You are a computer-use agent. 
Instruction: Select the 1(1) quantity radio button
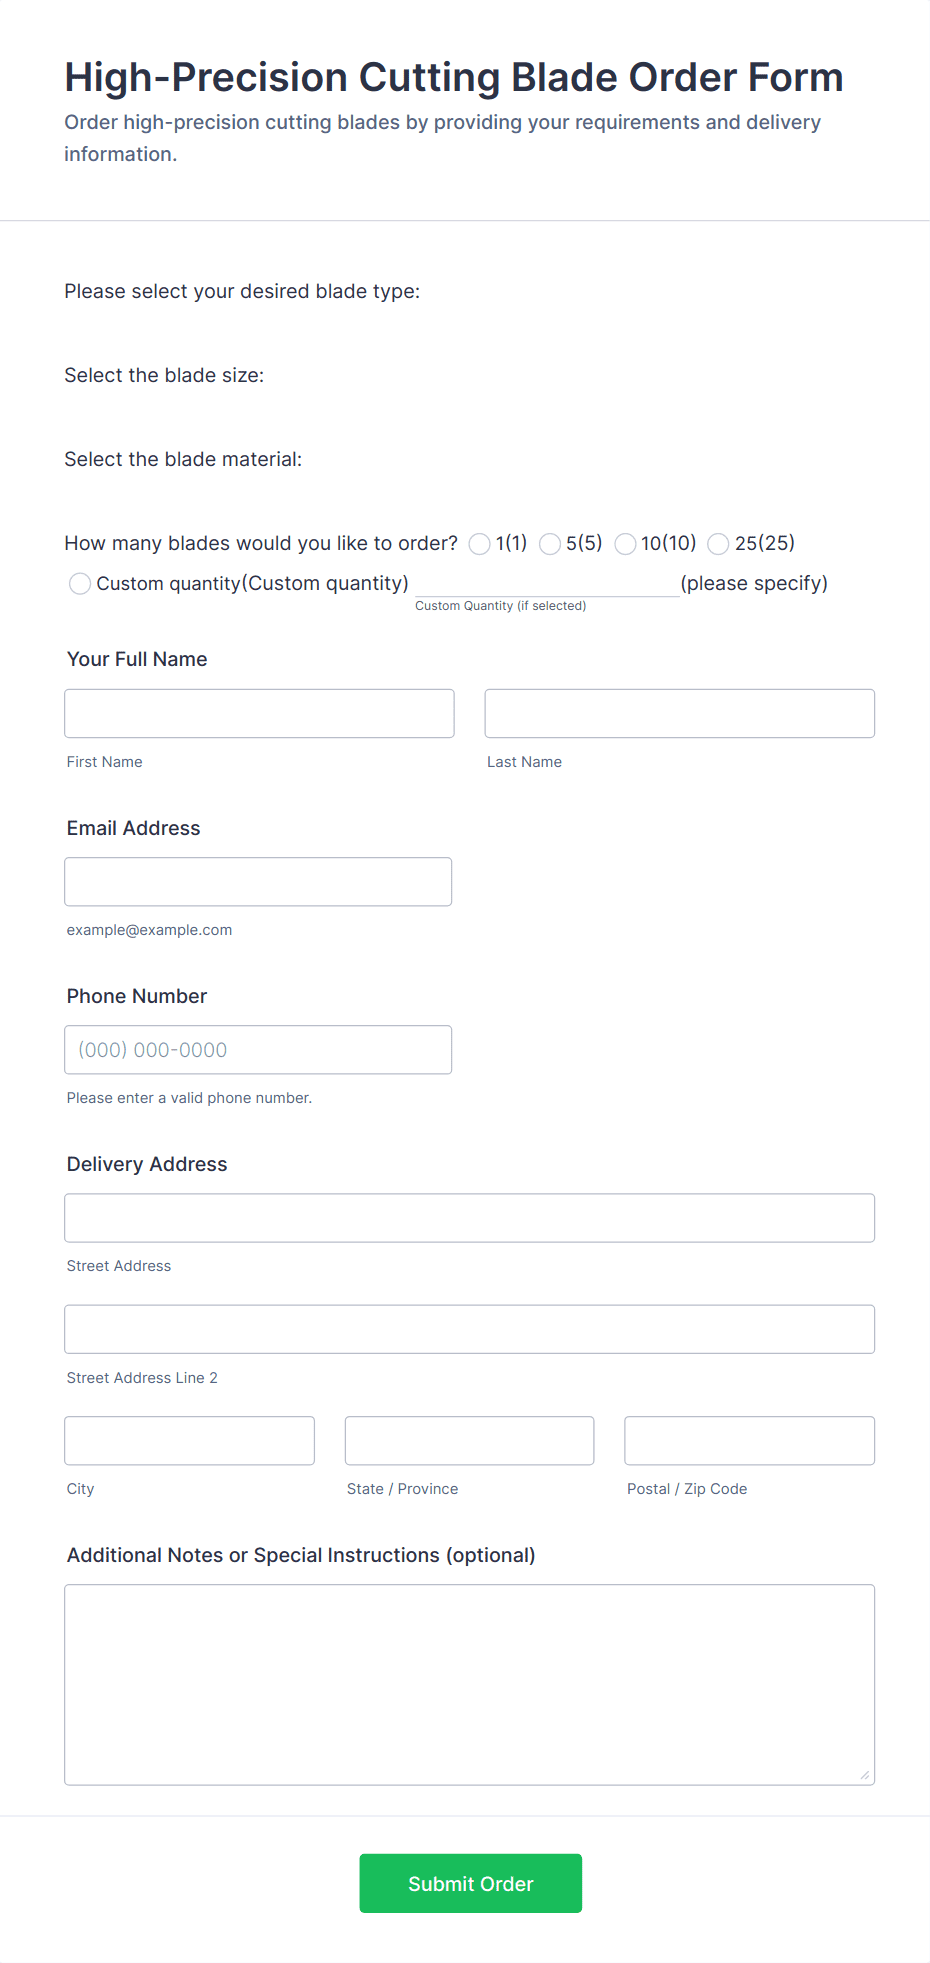tap(479, 544)
